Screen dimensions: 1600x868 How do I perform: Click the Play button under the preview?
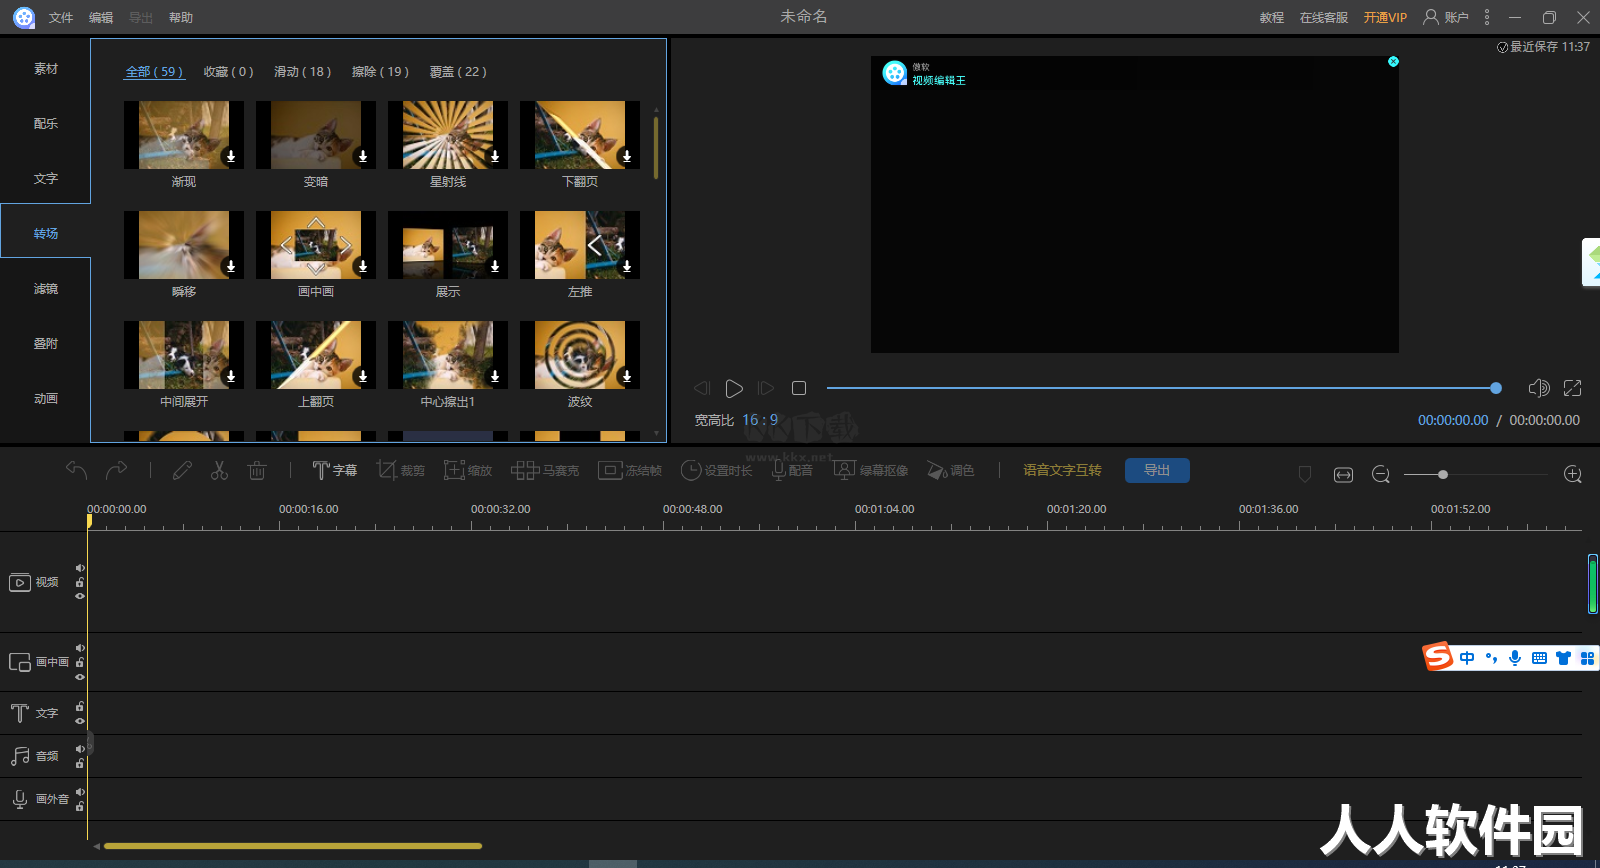coord(734,388)
